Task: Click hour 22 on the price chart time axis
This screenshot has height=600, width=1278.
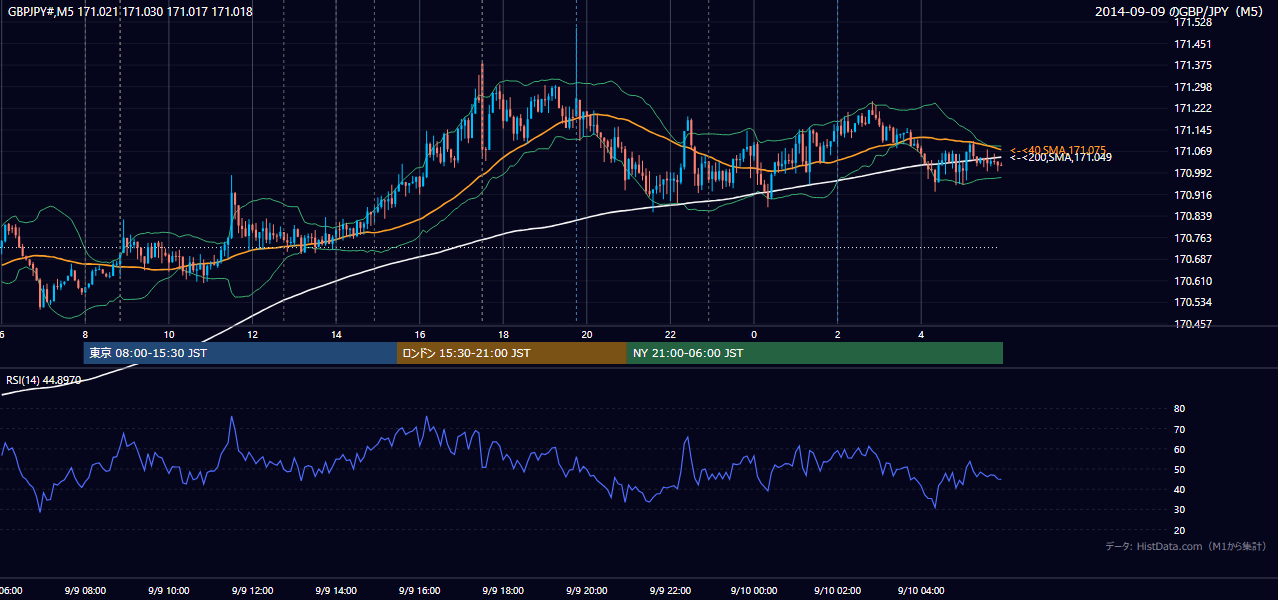Action: tap(670, 335)
